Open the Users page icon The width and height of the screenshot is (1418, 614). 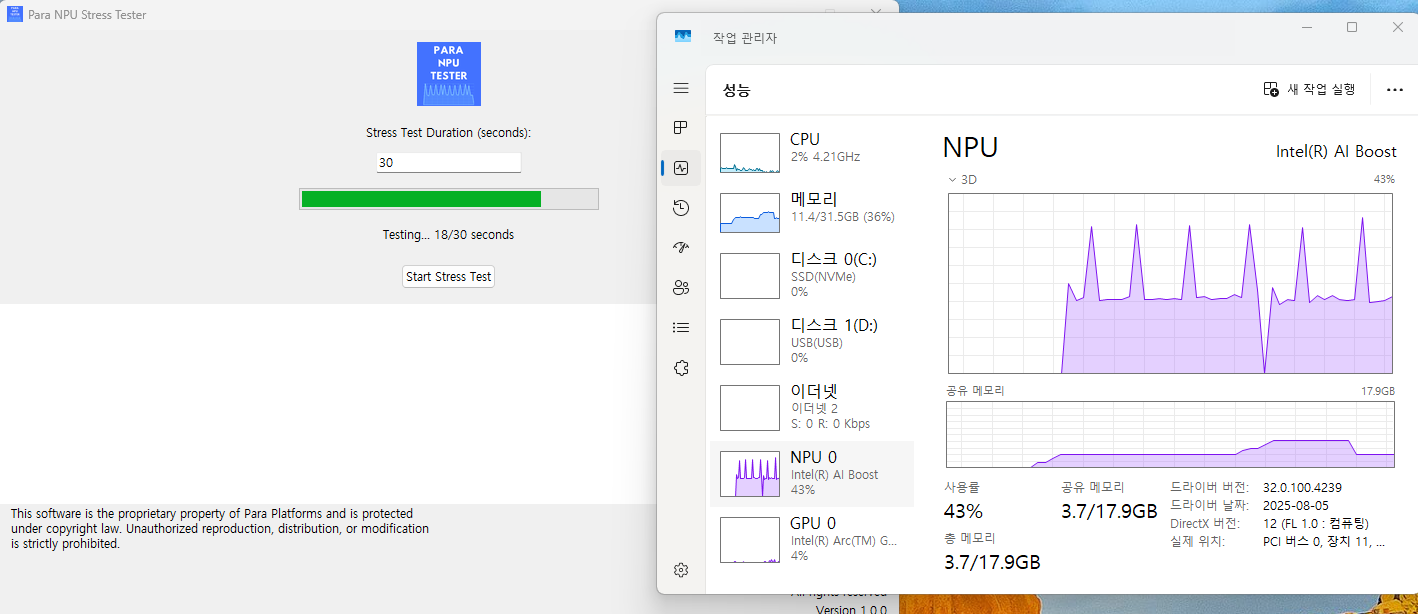coord(681,288)
